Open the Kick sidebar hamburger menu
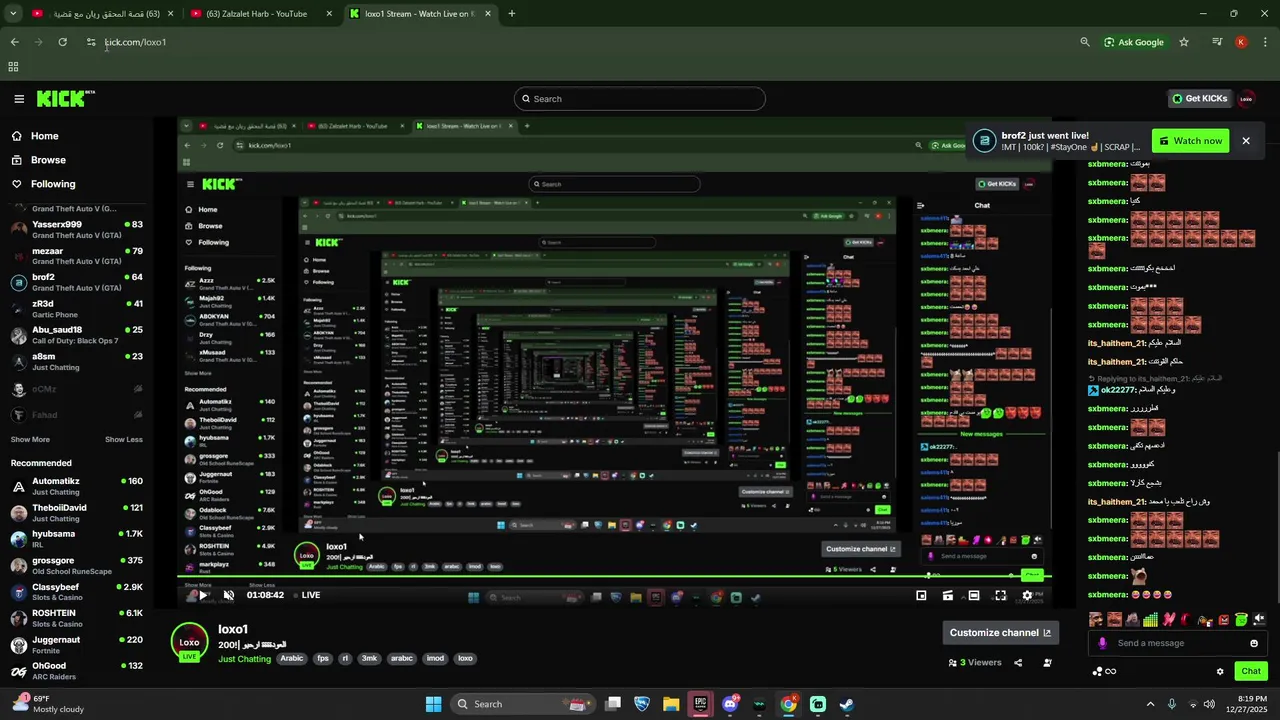Screen dimensions: 1280x720 (19, 99)
